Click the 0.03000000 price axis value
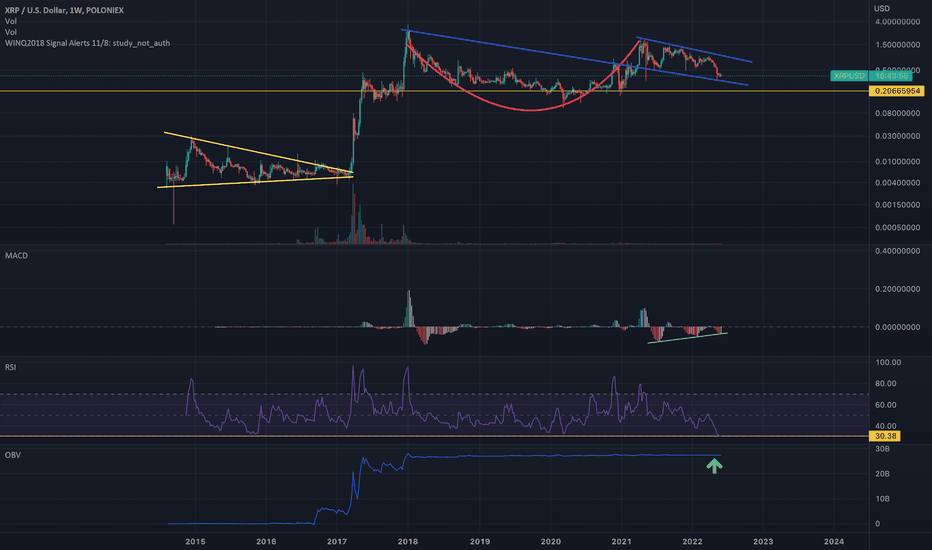Image resolution: width=932 pixels, height=550 pixels. point(897,136)
